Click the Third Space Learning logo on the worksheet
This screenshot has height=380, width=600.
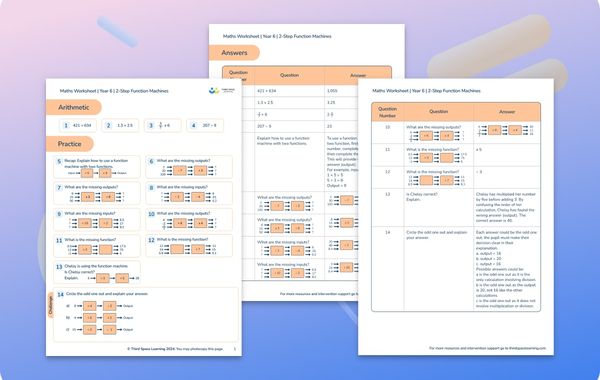point(222,91)
